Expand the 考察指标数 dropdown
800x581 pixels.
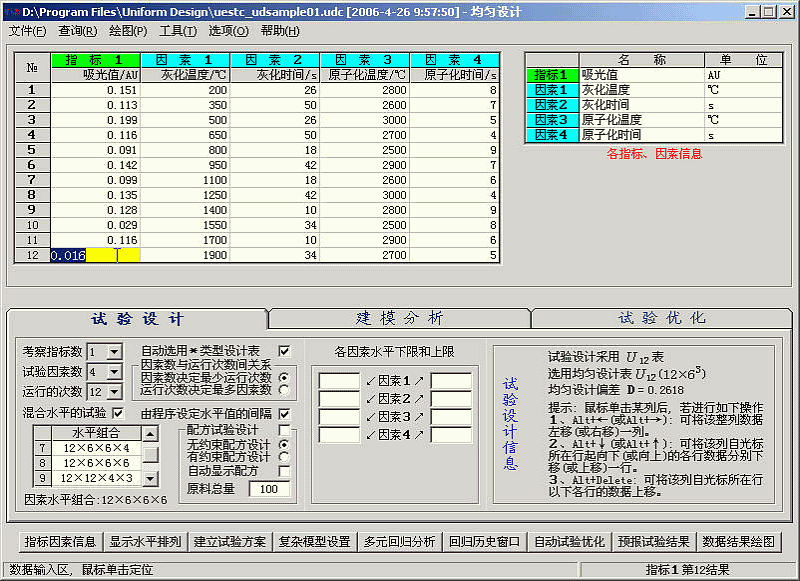click(113, 352)
